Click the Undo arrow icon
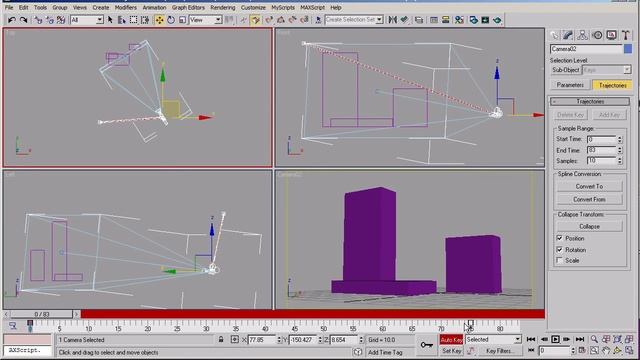 11,20
